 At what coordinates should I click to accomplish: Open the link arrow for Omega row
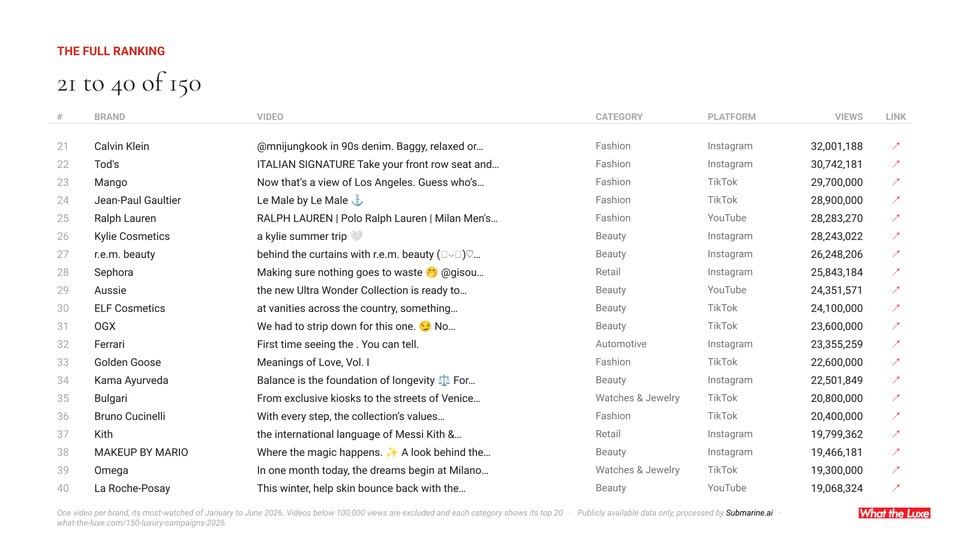[x=896, y=470]
